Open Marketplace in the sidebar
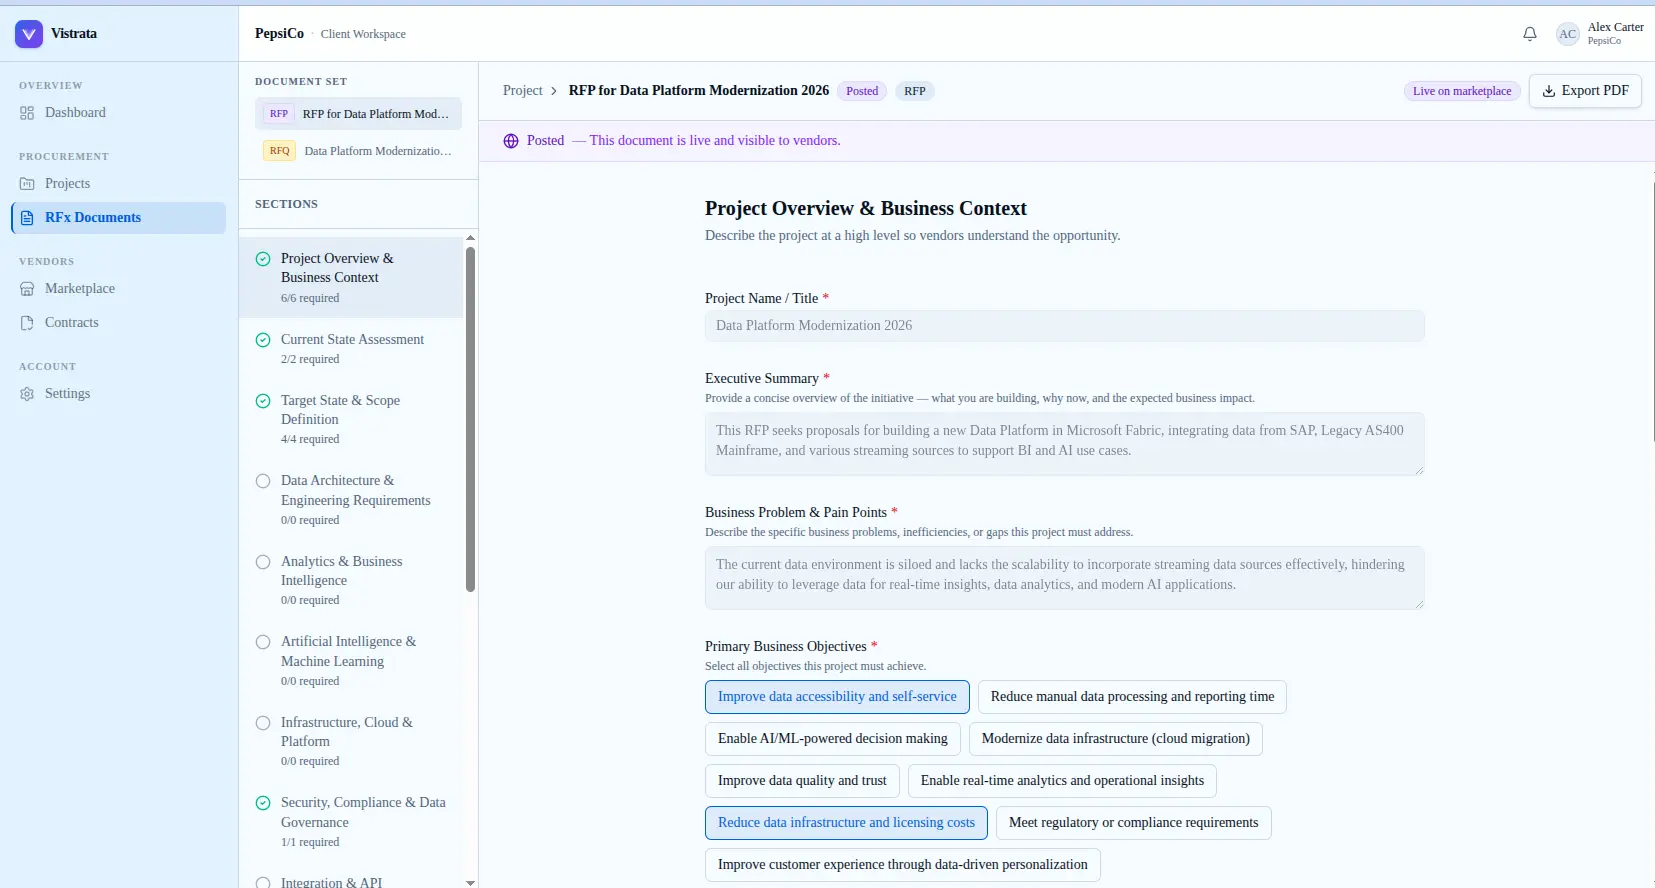The image size is (1655, 888). (x=118, y=289)
